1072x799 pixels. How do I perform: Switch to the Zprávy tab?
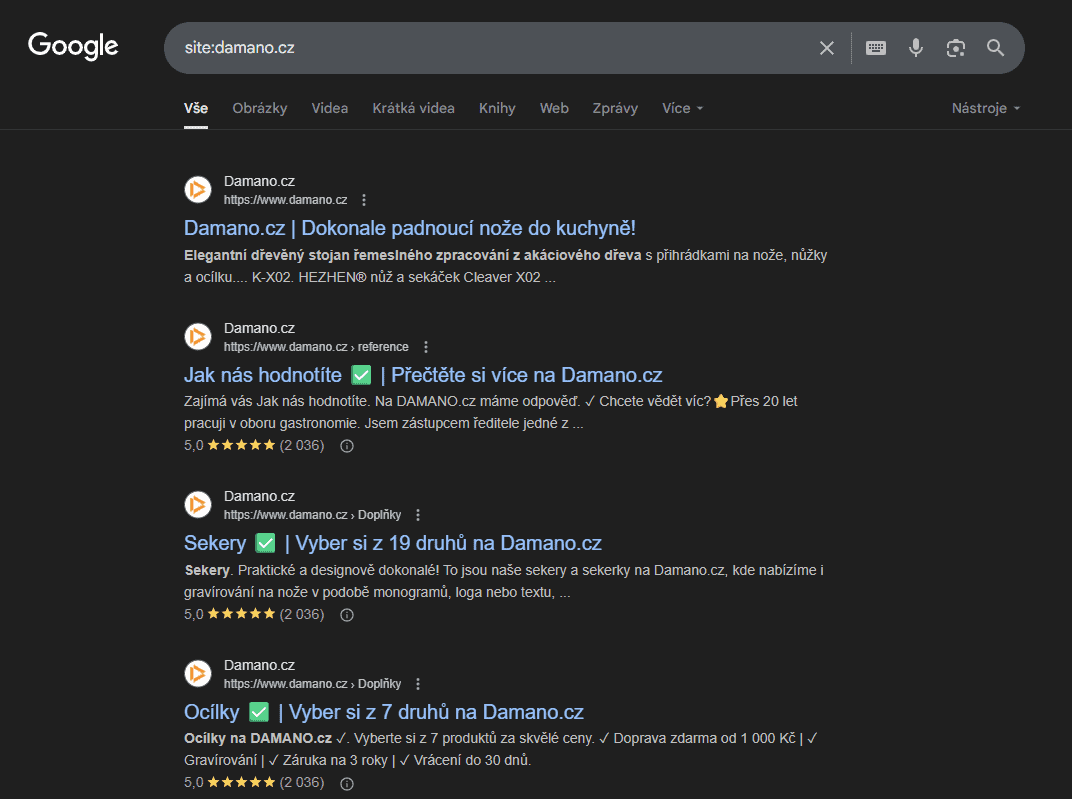615,108
